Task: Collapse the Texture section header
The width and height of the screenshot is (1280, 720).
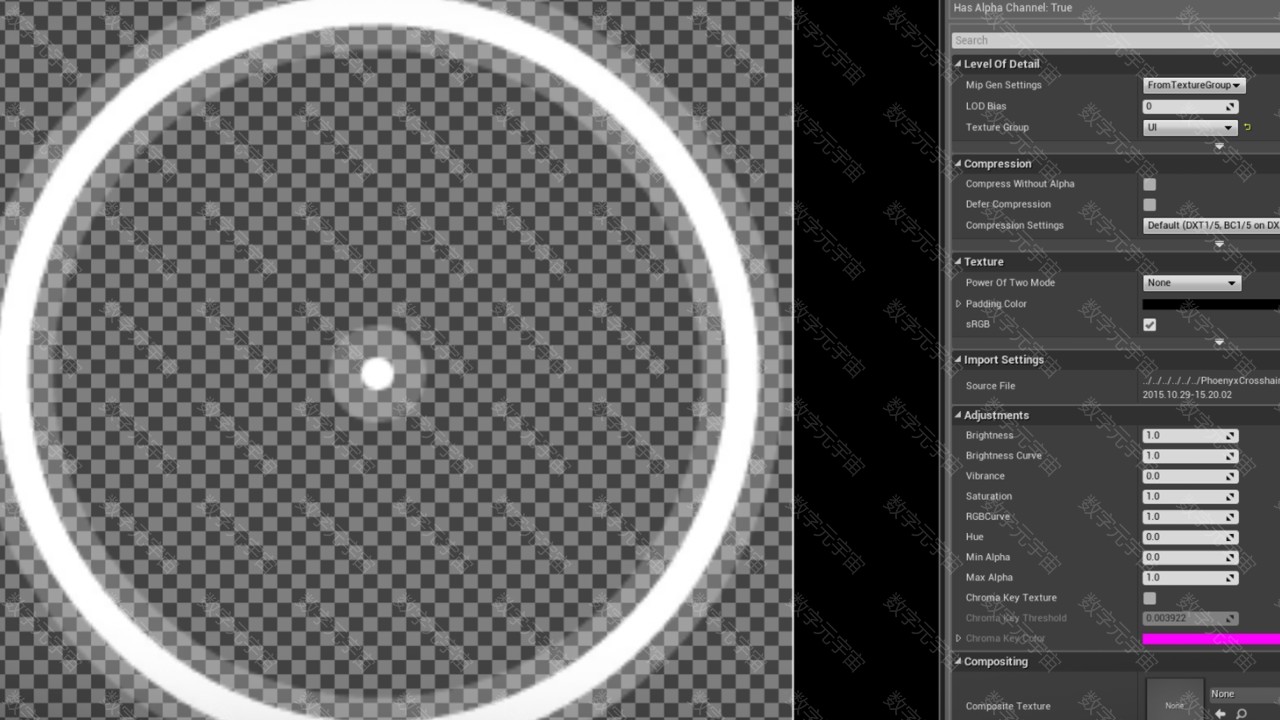Action: 958,262
